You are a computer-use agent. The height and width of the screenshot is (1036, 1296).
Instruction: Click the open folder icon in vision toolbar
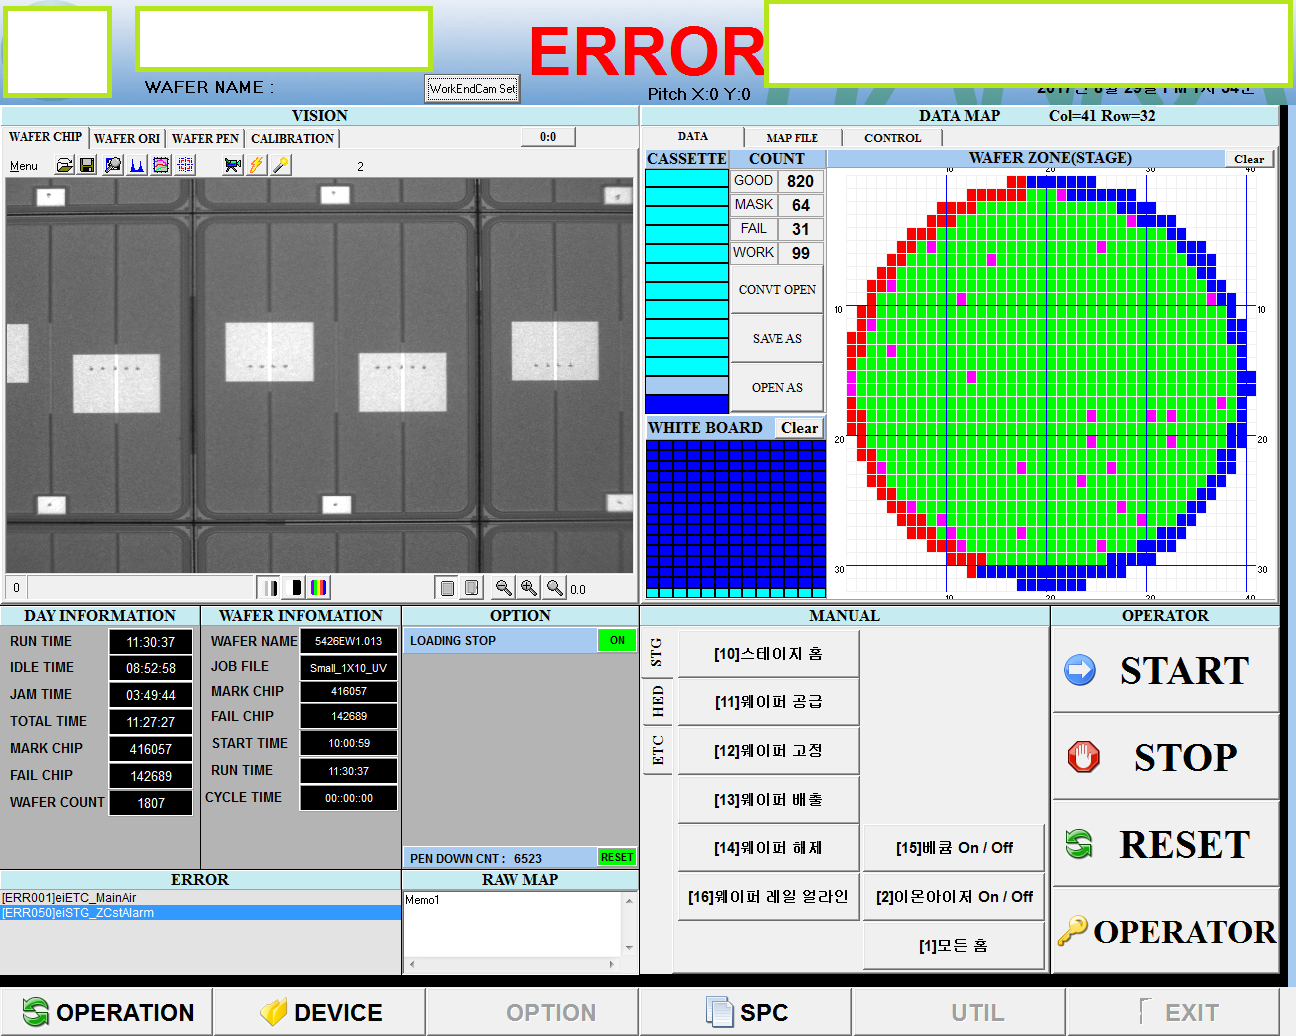(64, 165)
